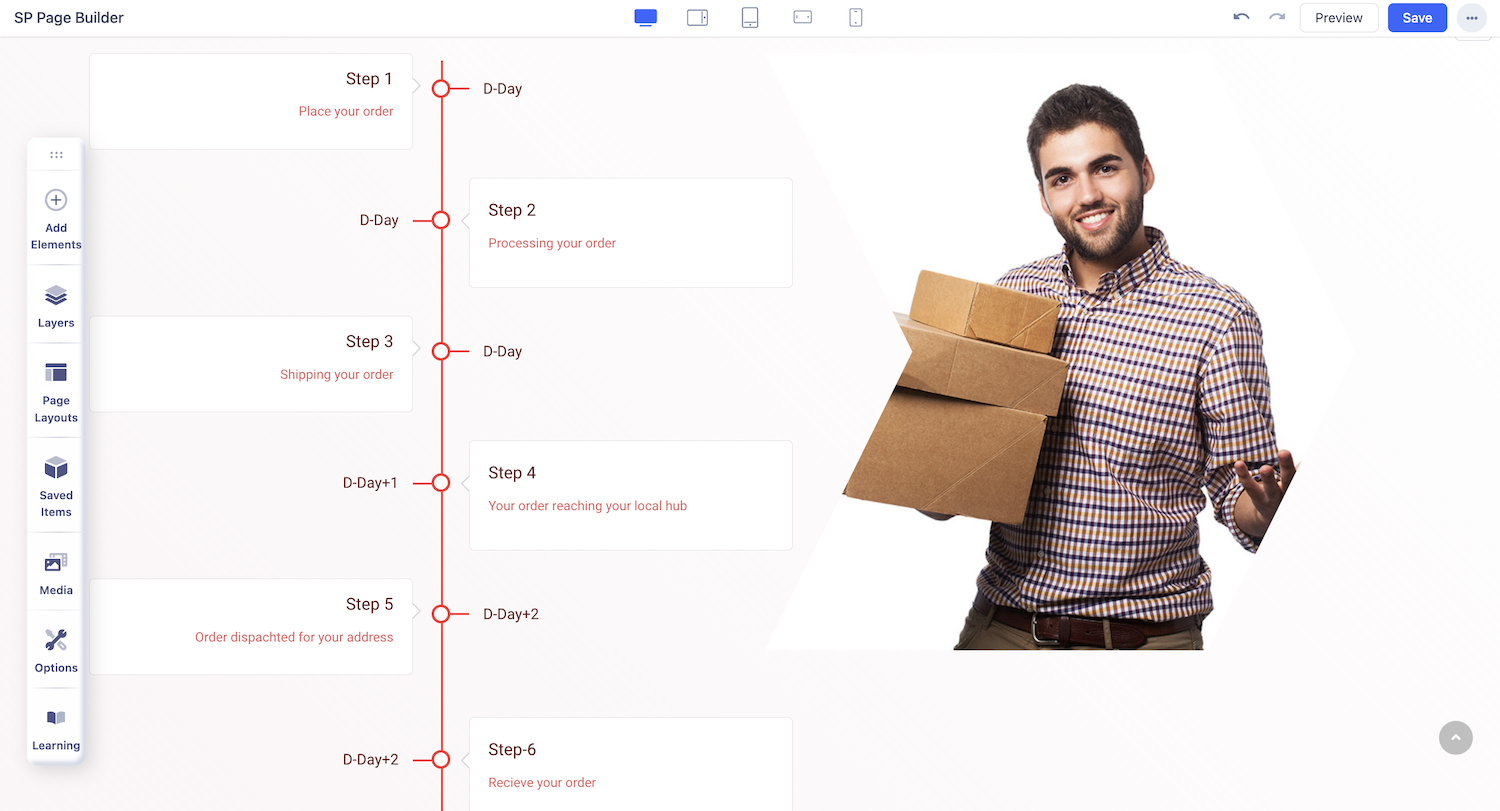This screenshot has width=1500, height=811.
Task: Click the D-Day label beside Step 1
Action: [x=502, y=89]
